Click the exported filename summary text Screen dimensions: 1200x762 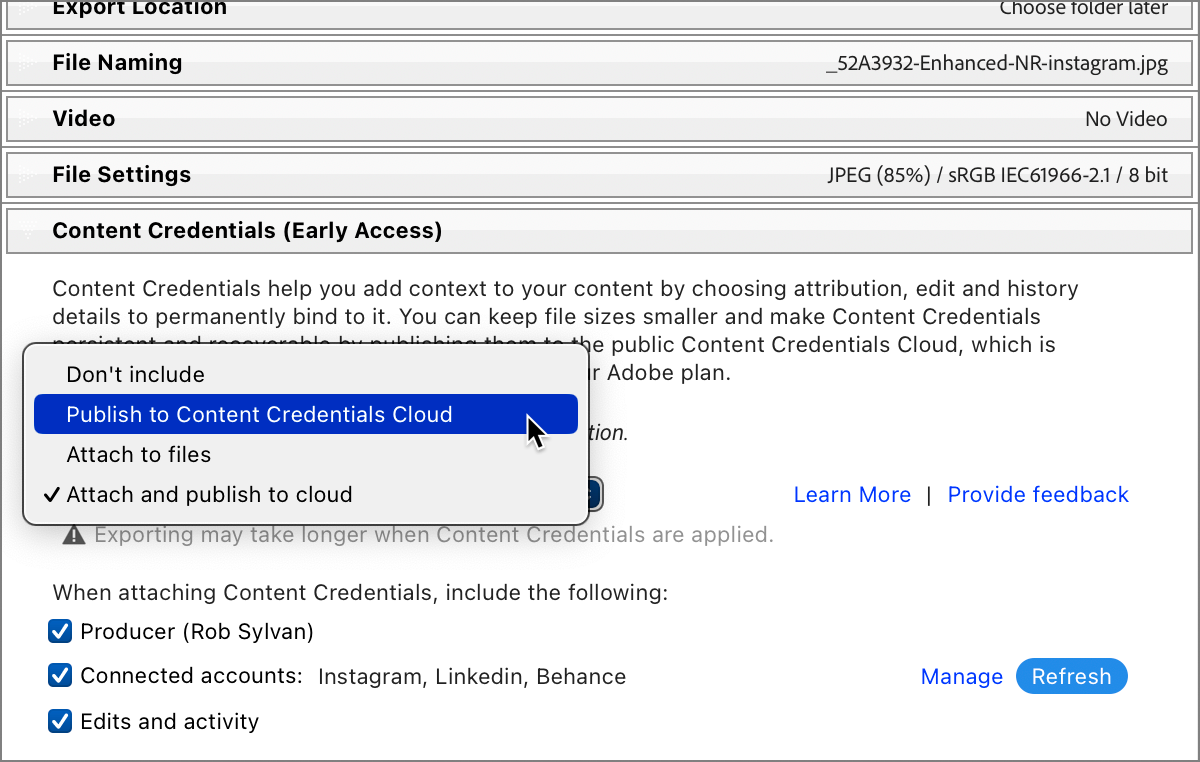996,64
